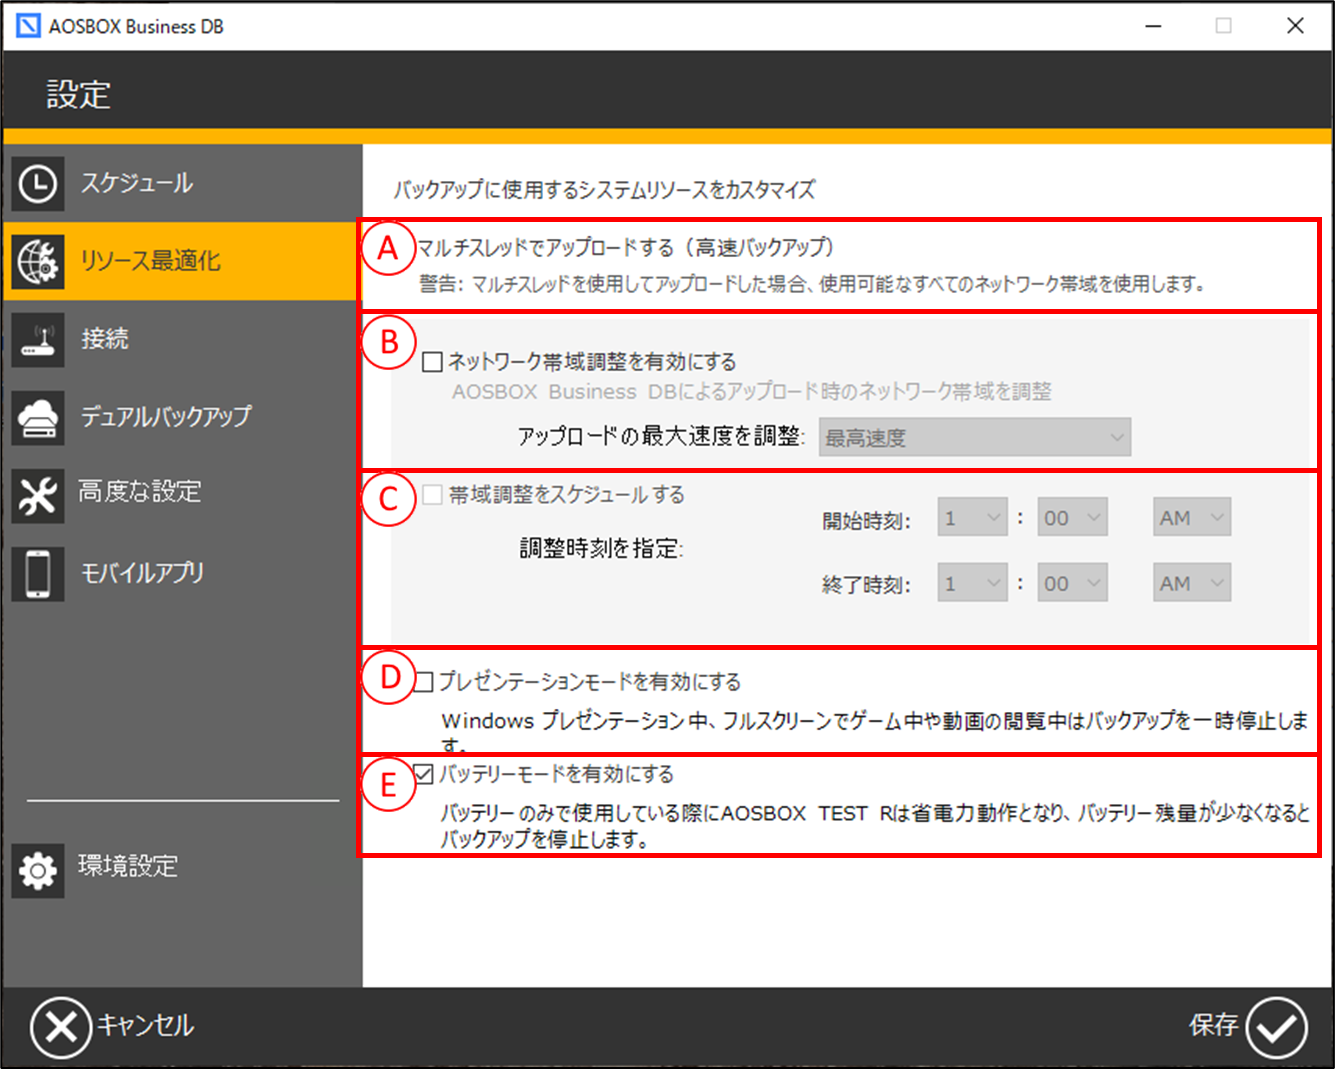Click the キャンセル button
1335x1069 pixels.
pyautogui.click(x=112, y=1027)
